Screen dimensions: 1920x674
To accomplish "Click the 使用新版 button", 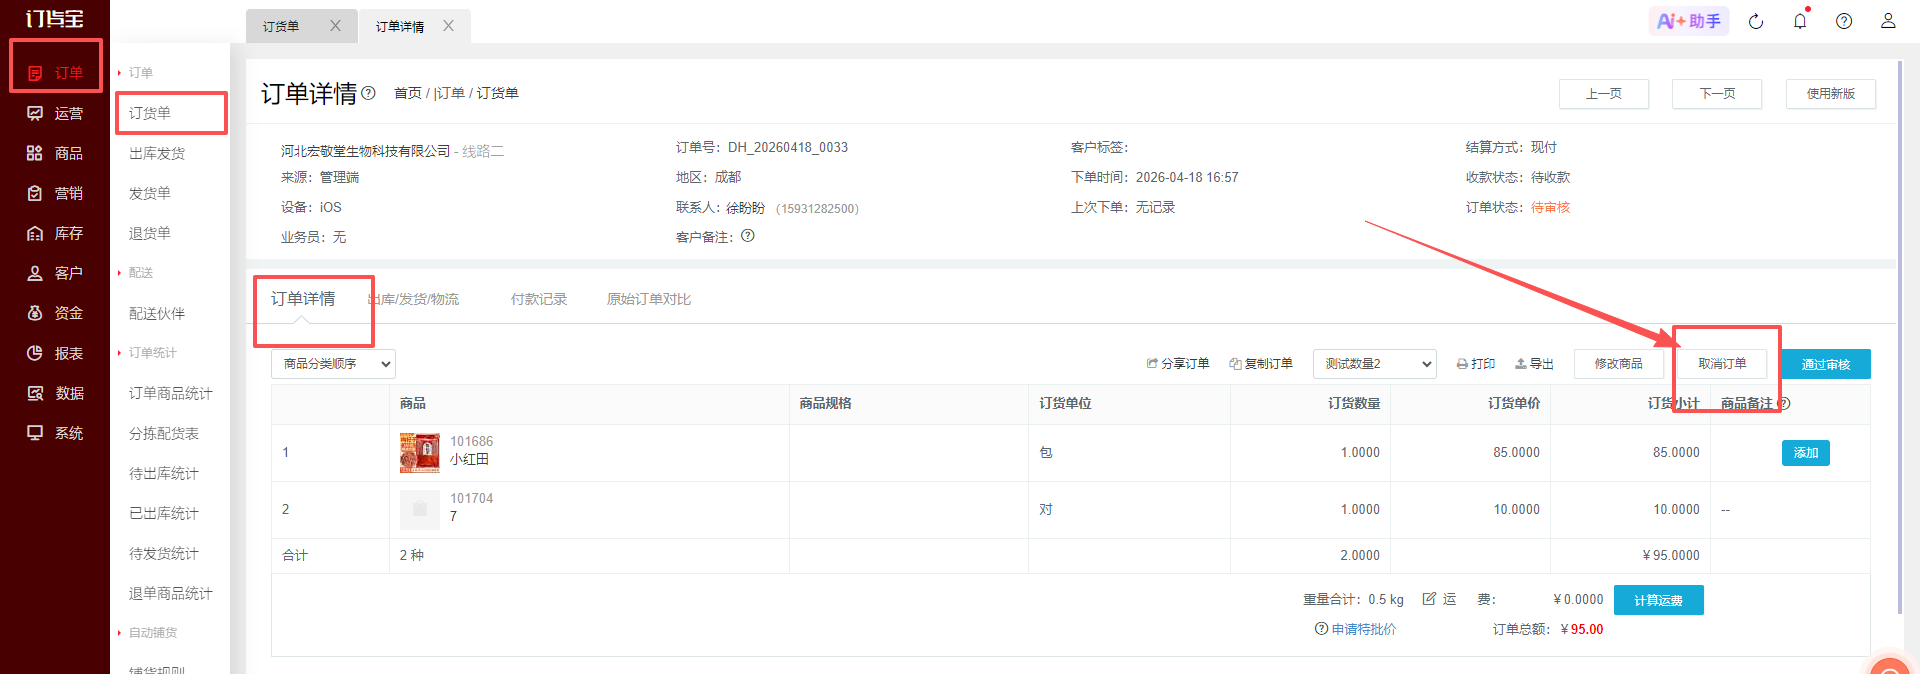I will (x=1831, y=94).
